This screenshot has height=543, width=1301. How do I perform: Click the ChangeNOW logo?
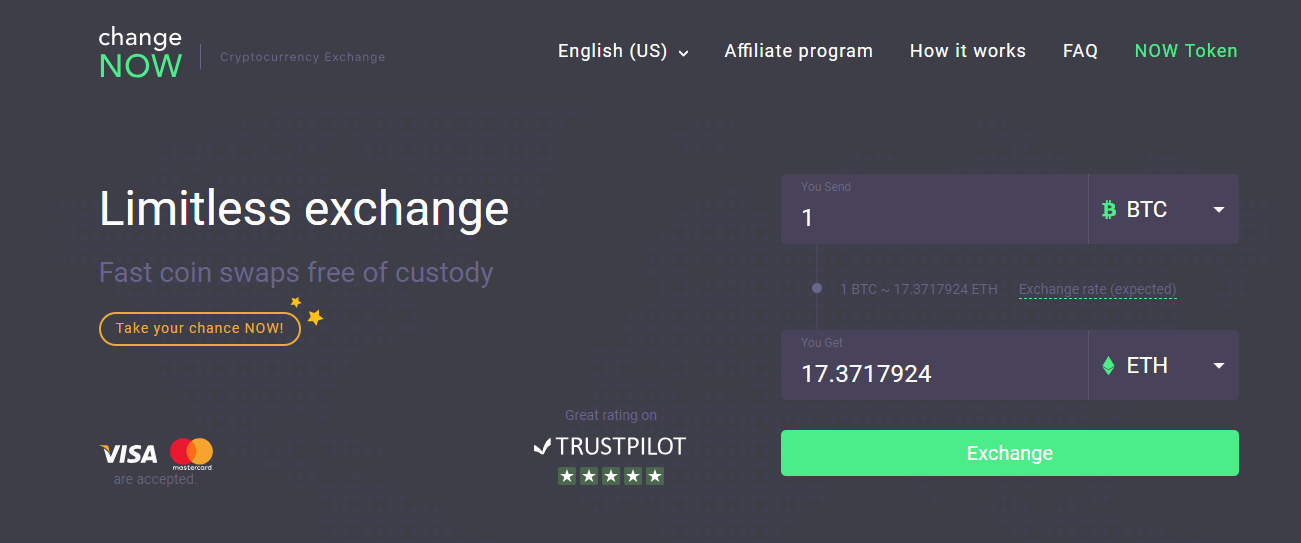[x=140, y=54]
